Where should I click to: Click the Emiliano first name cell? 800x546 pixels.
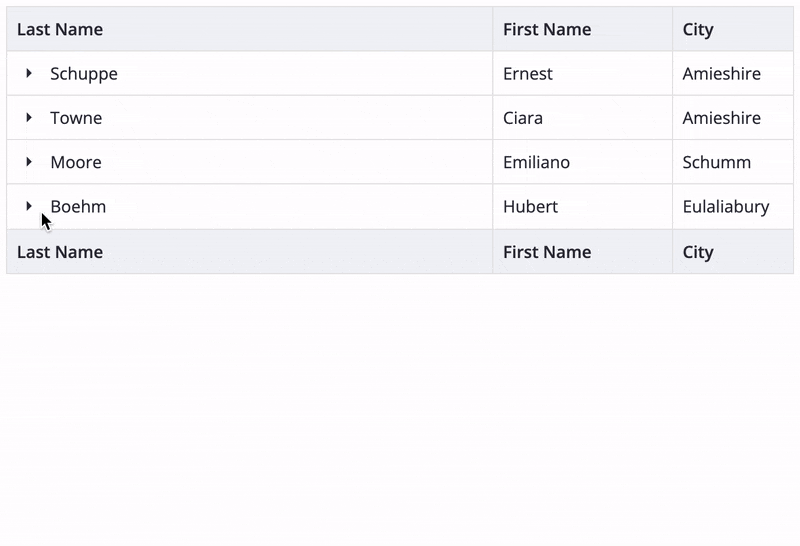(583, 162)
